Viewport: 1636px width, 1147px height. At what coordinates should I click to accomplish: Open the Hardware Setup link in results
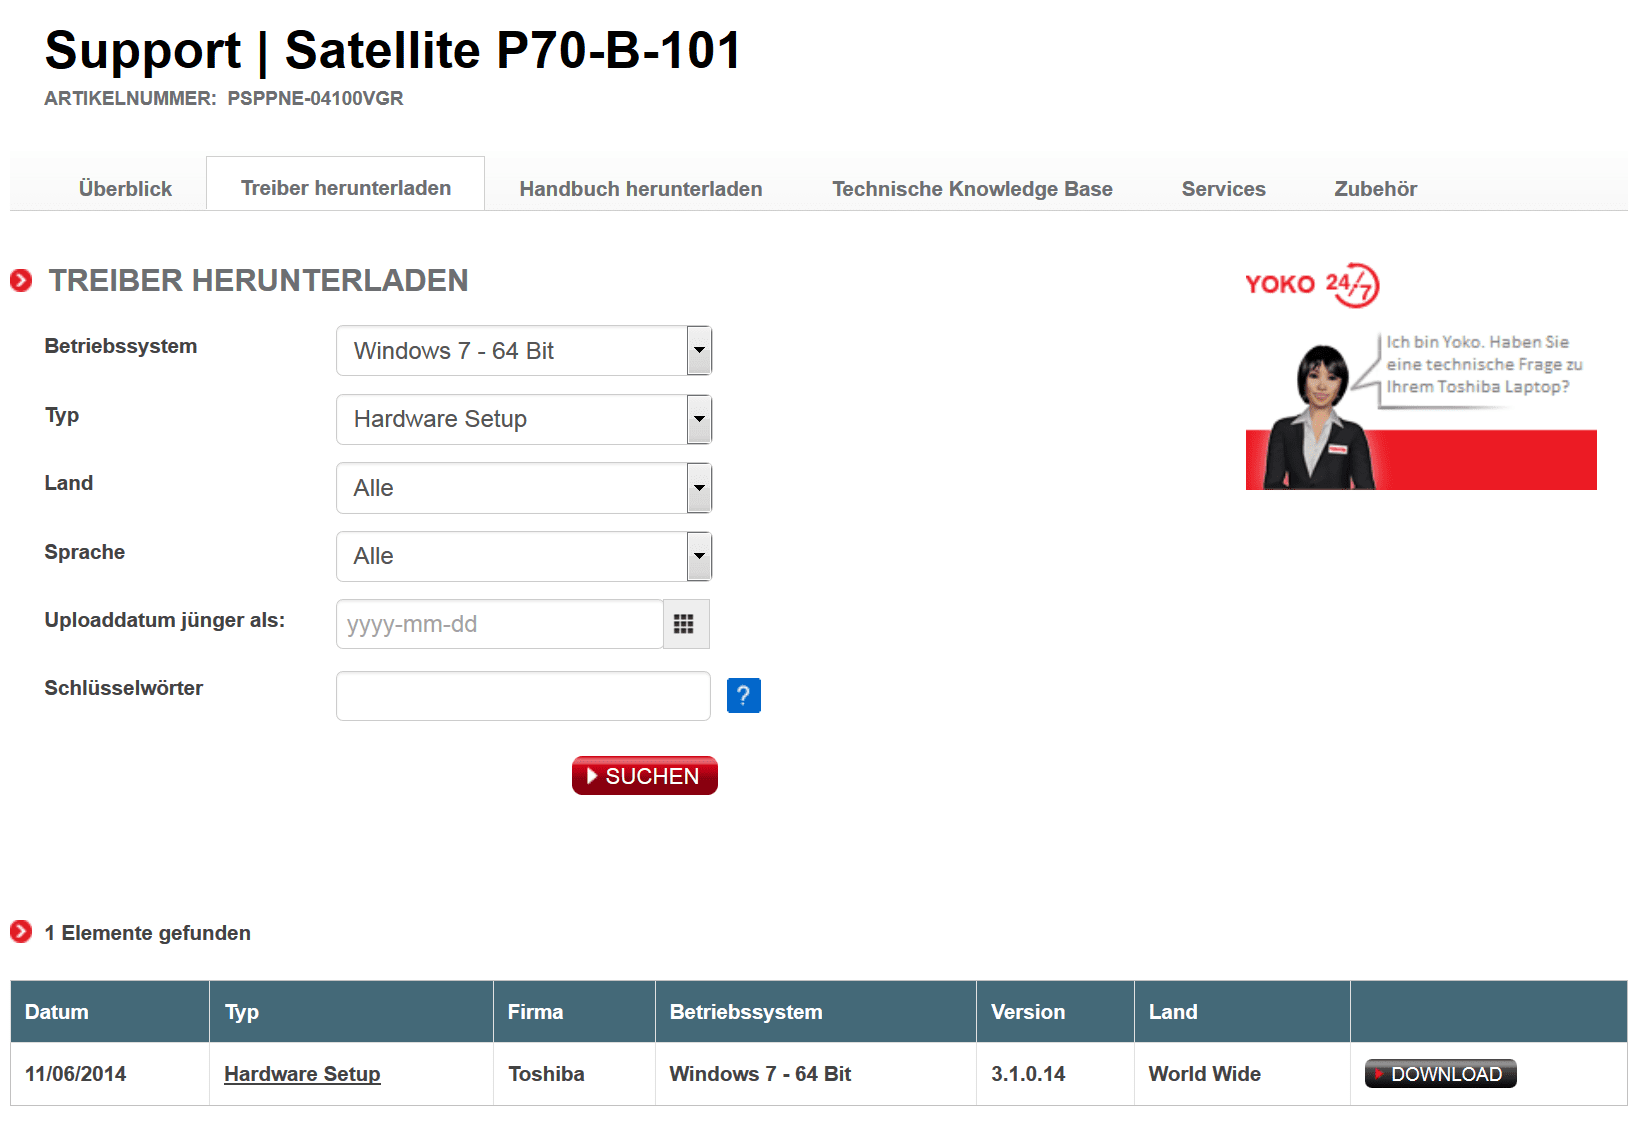click(302, 1074)
